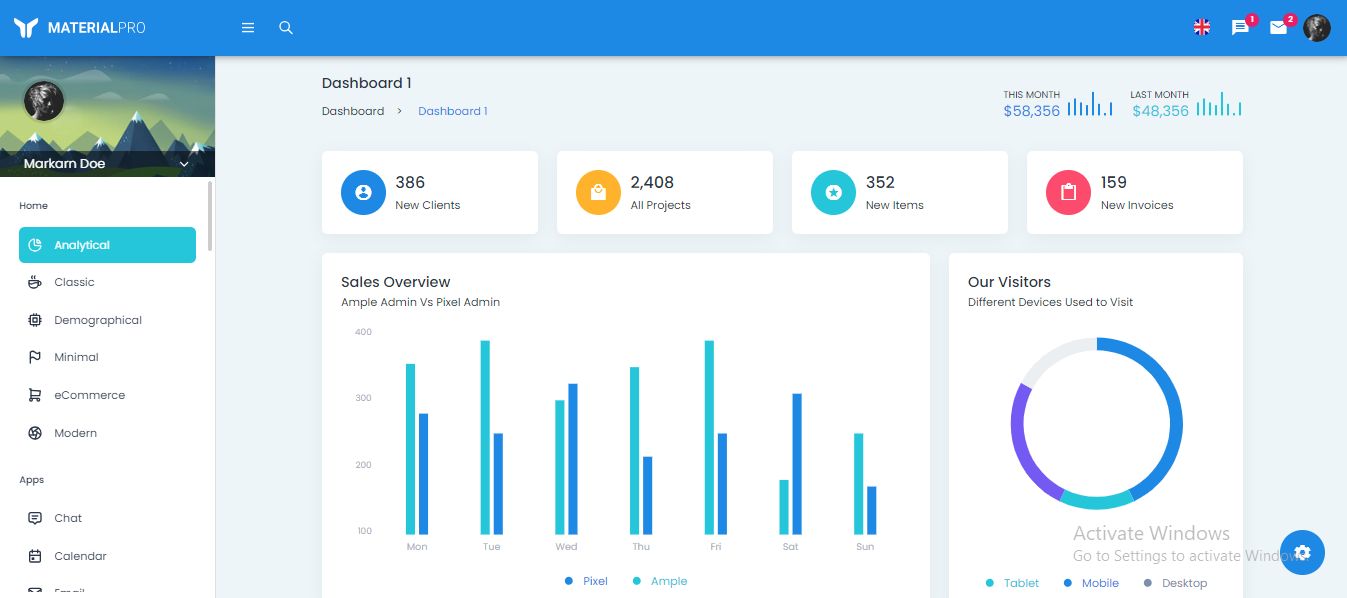Toggle the Desktop legend in visitors chart
Viewport: 1347px width, 598px height.
click(1175, 583)
